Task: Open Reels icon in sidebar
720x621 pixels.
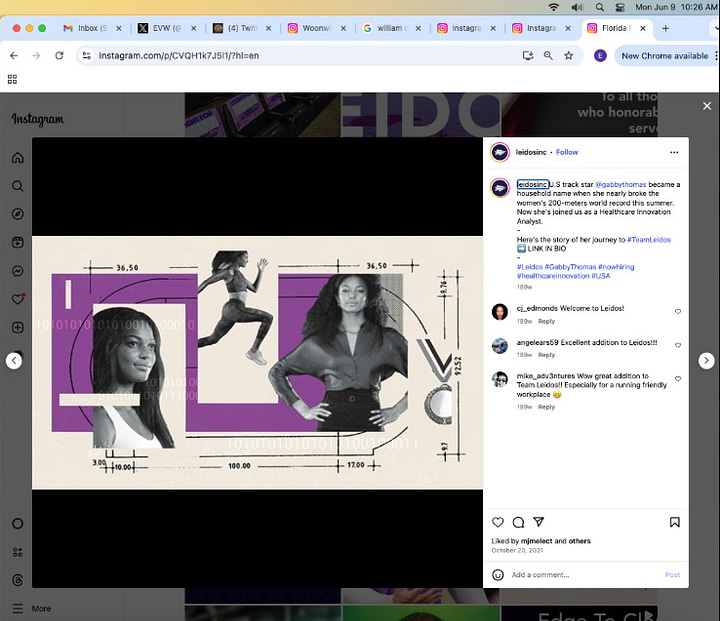Action: [17, 243]
